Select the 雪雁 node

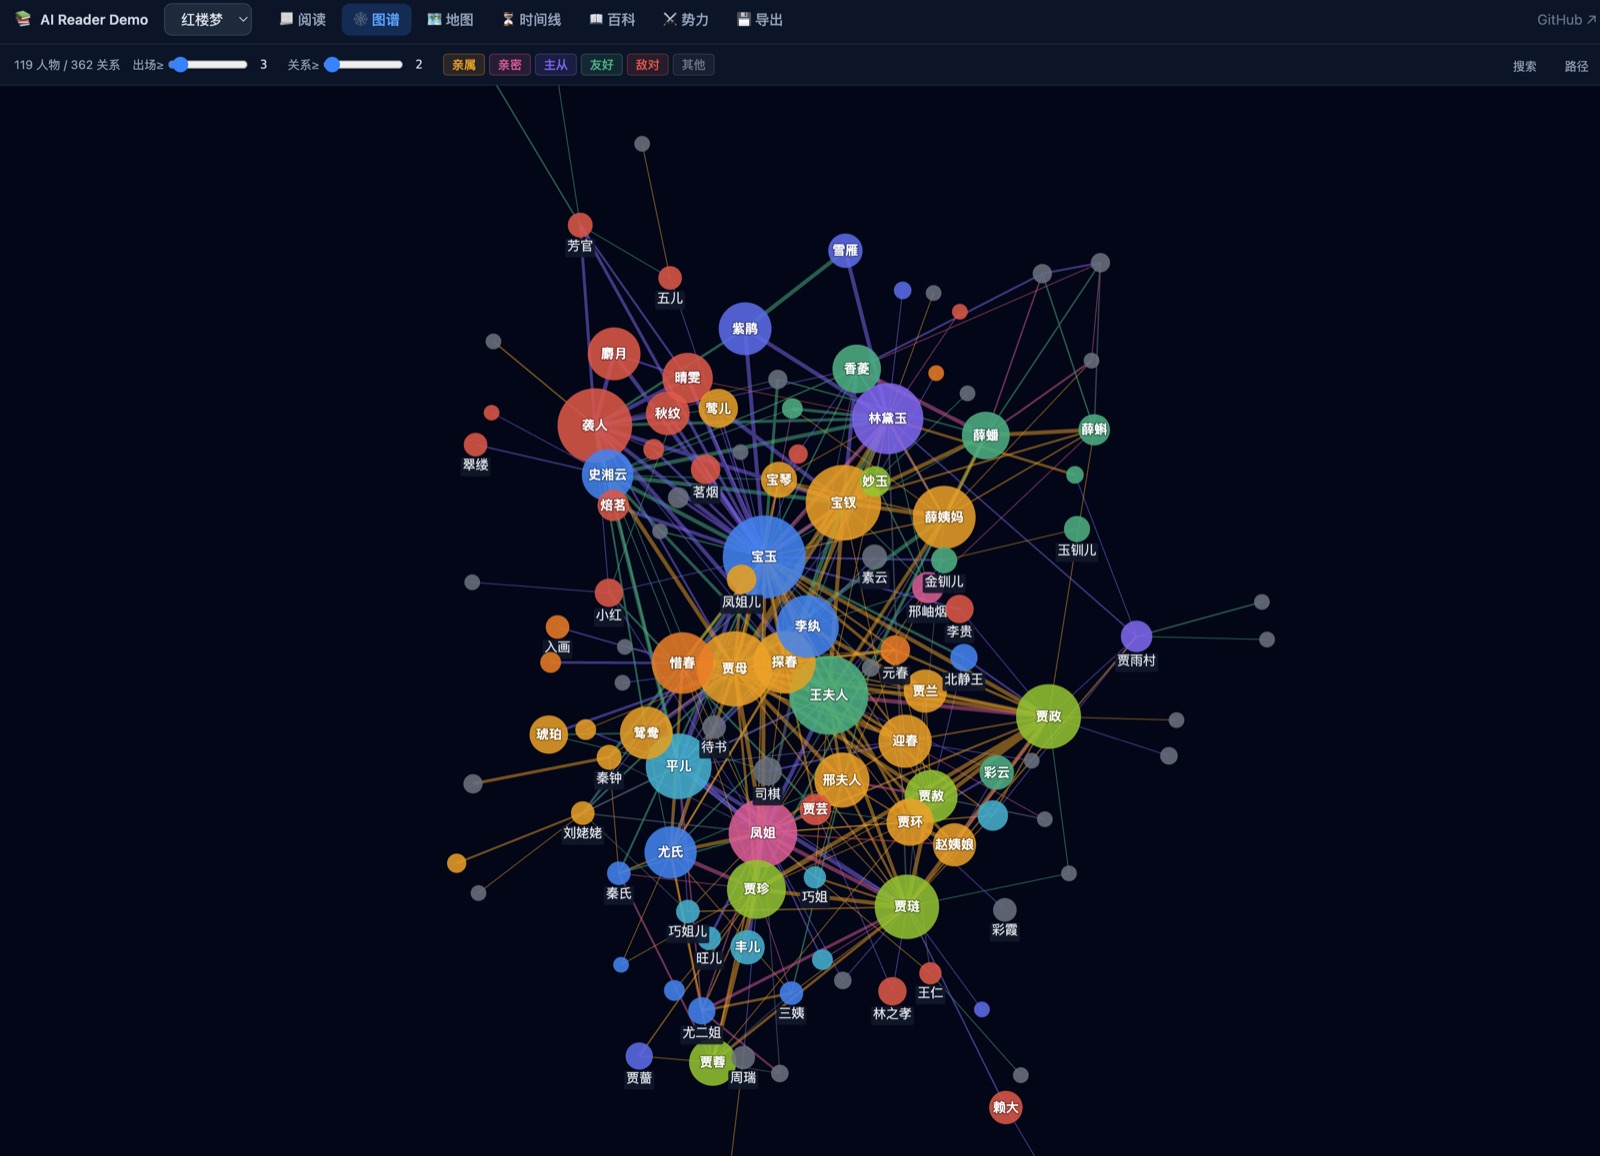845,250
